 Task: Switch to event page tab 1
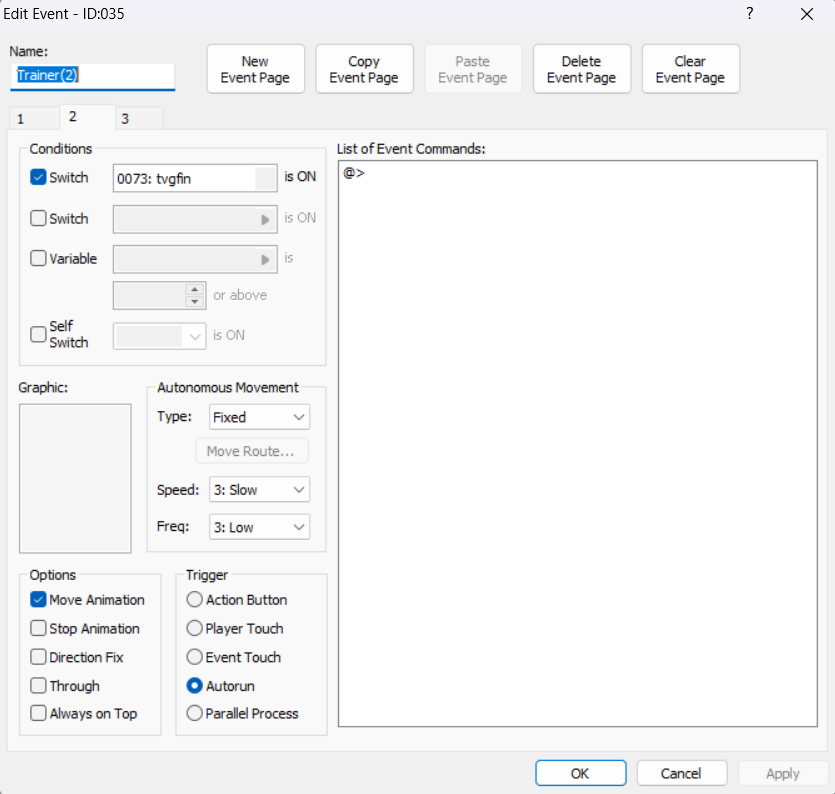[x=22, y=119]
